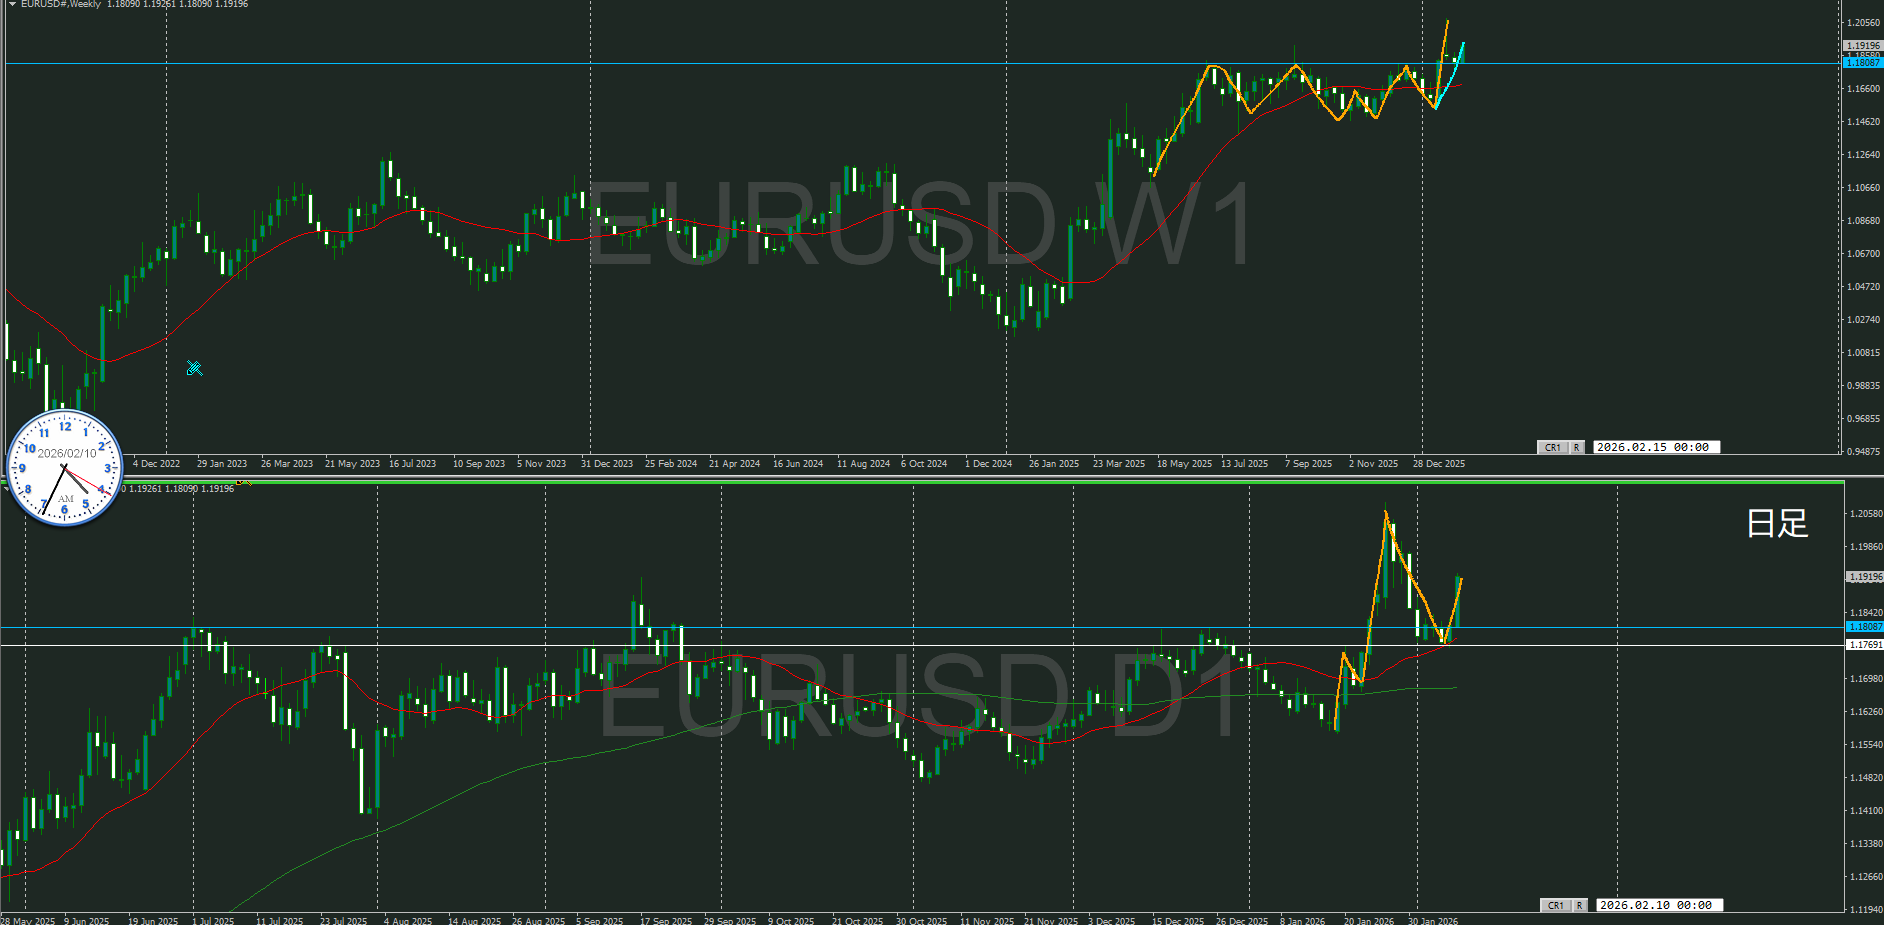Click the 30 Jan 2026 daily time label
Image resolution: width=1884 pixels, height=925 pixels.
pyautogui.click(x=1432, y=921)
